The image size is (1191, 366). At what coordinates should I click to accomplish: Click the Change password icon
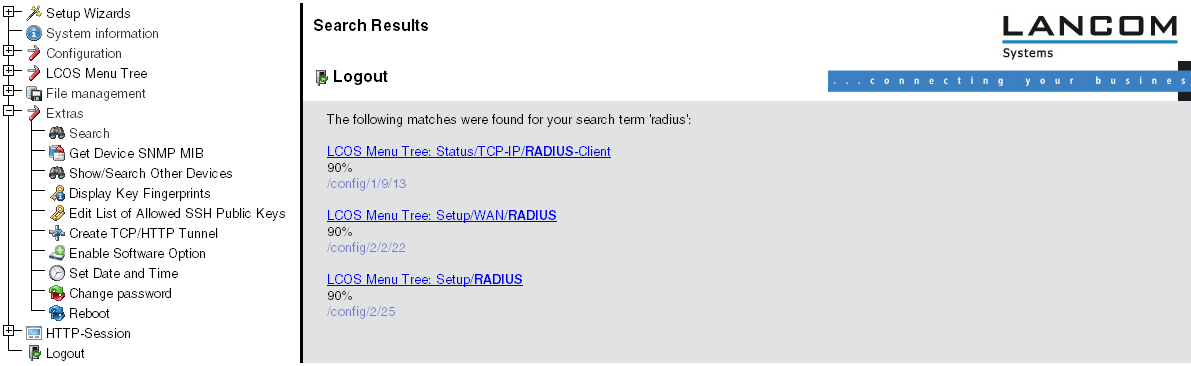(x=57, y=293)
